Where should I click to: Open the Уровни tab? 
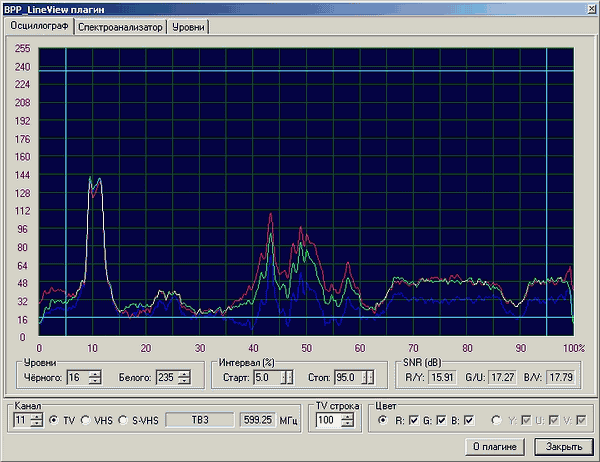[186, 28]
